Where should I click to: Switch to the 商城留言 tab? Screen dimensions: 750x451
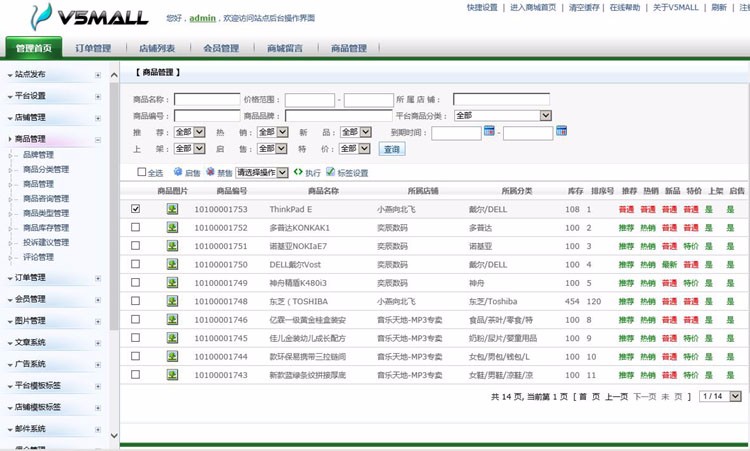(285, 48)
